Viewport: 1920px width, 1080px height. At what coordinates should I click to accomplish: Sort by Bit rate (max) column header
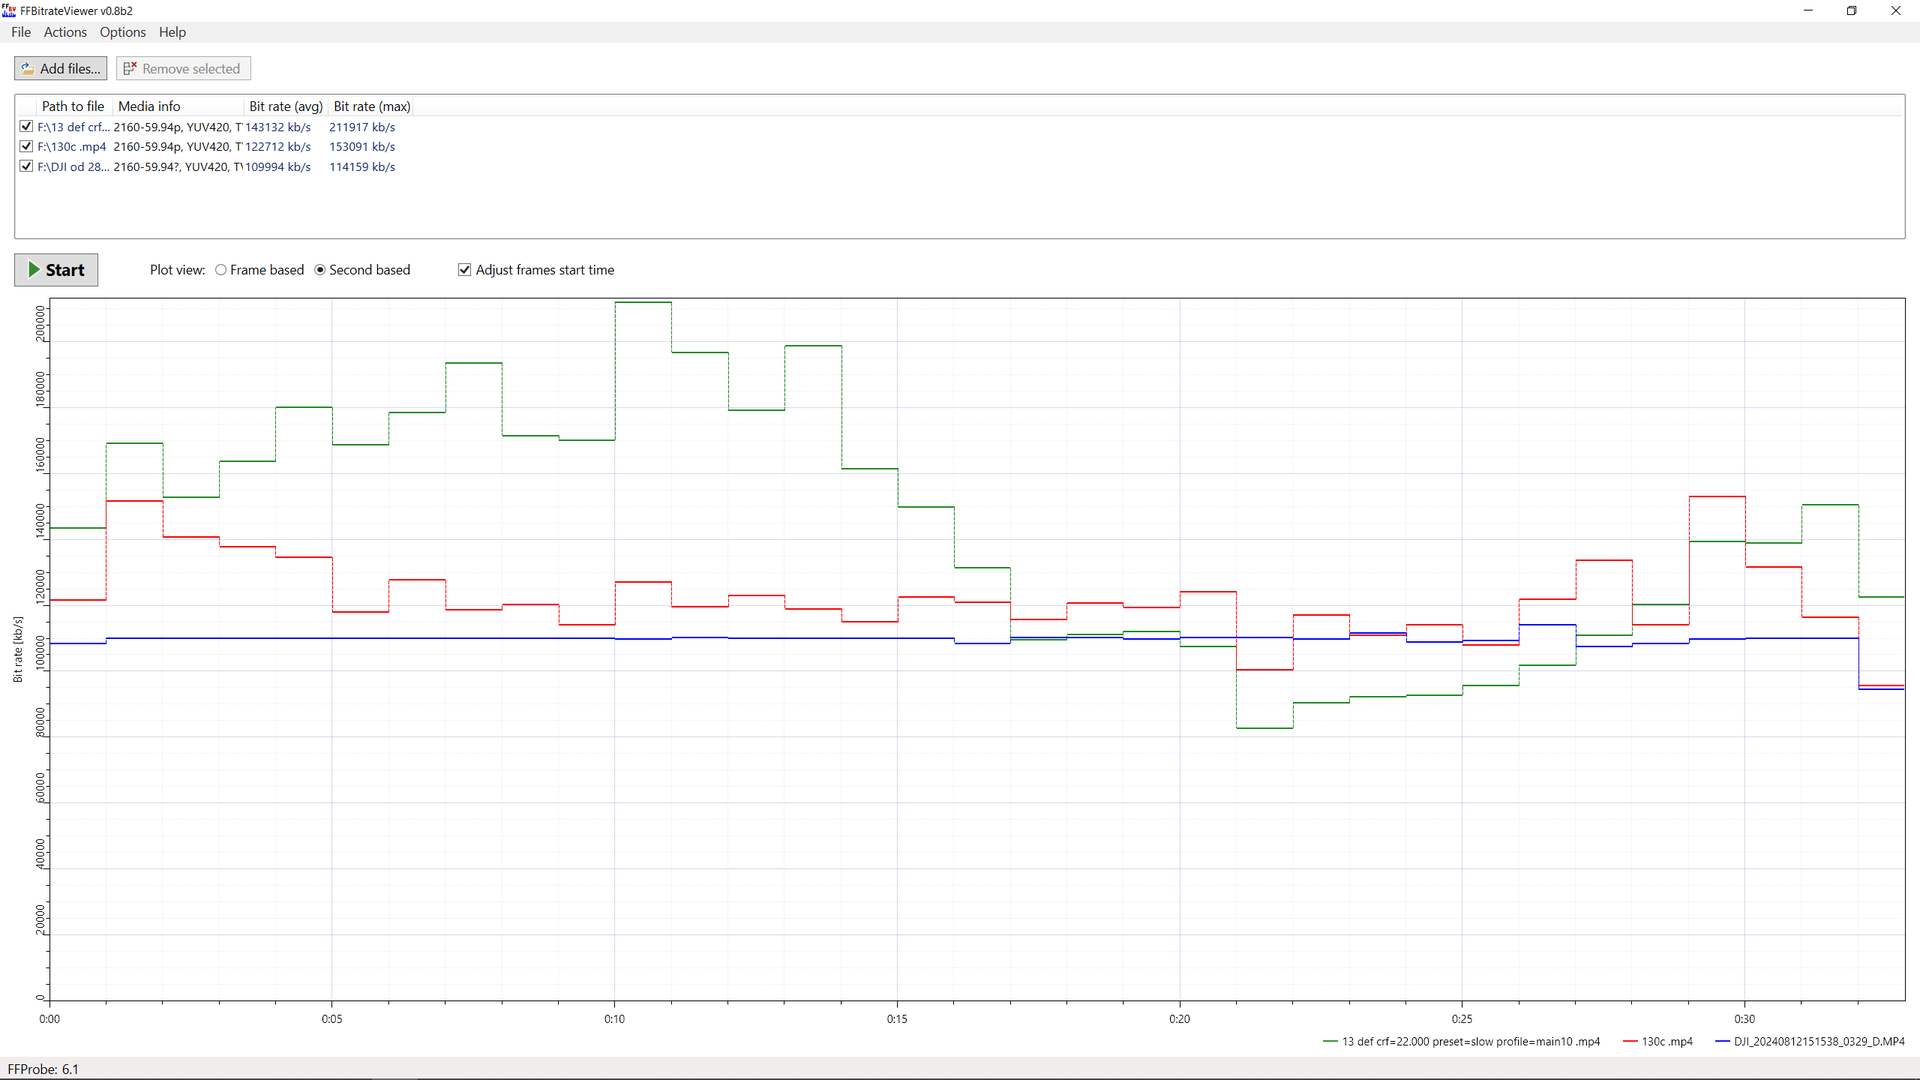tap(371, 107)
